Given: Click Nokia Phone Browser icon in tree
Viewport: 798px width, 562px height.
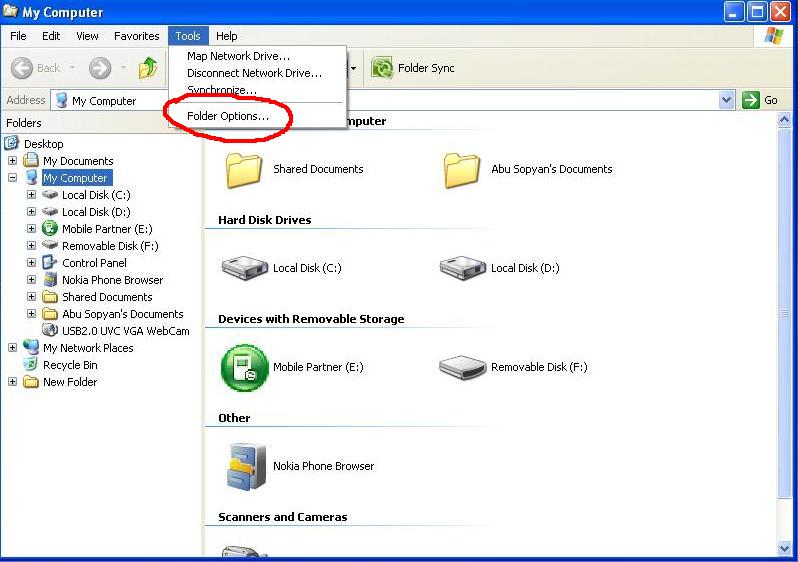Looking at the screenshot, I should [50, 279].
